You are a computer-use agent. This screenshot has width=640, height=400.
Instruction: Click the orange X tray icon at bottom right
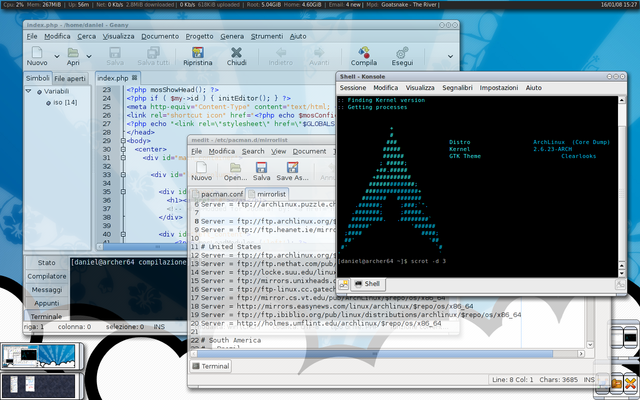(x=630, y=384)
